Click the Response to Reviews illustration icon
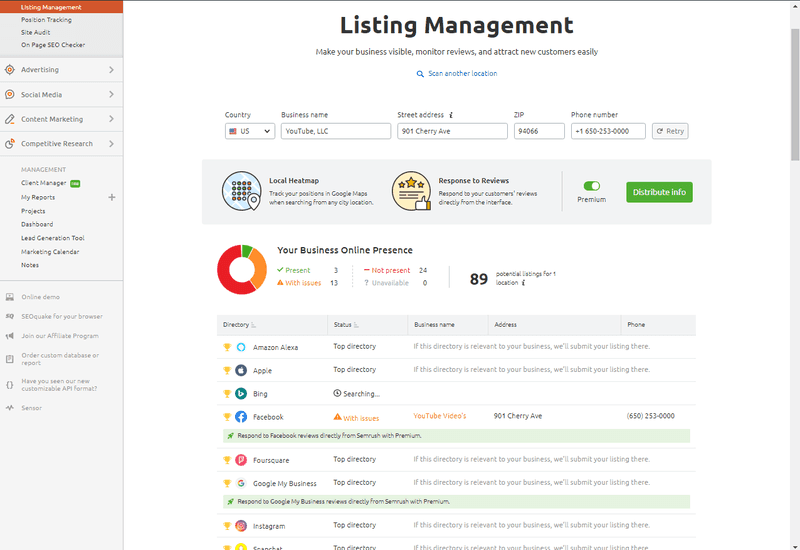This screenshot has height=550, width=800. [411, 191]
